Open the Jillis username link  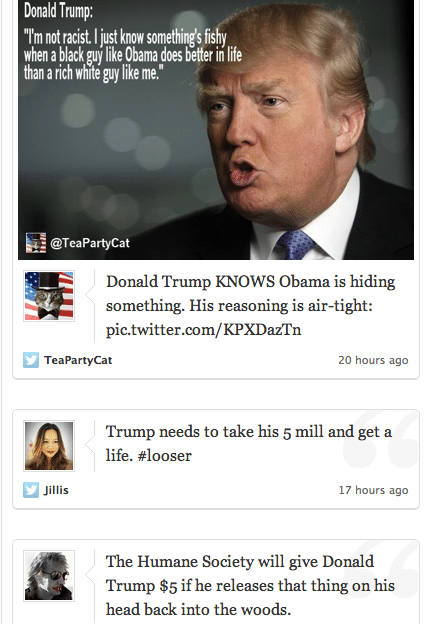56,490
